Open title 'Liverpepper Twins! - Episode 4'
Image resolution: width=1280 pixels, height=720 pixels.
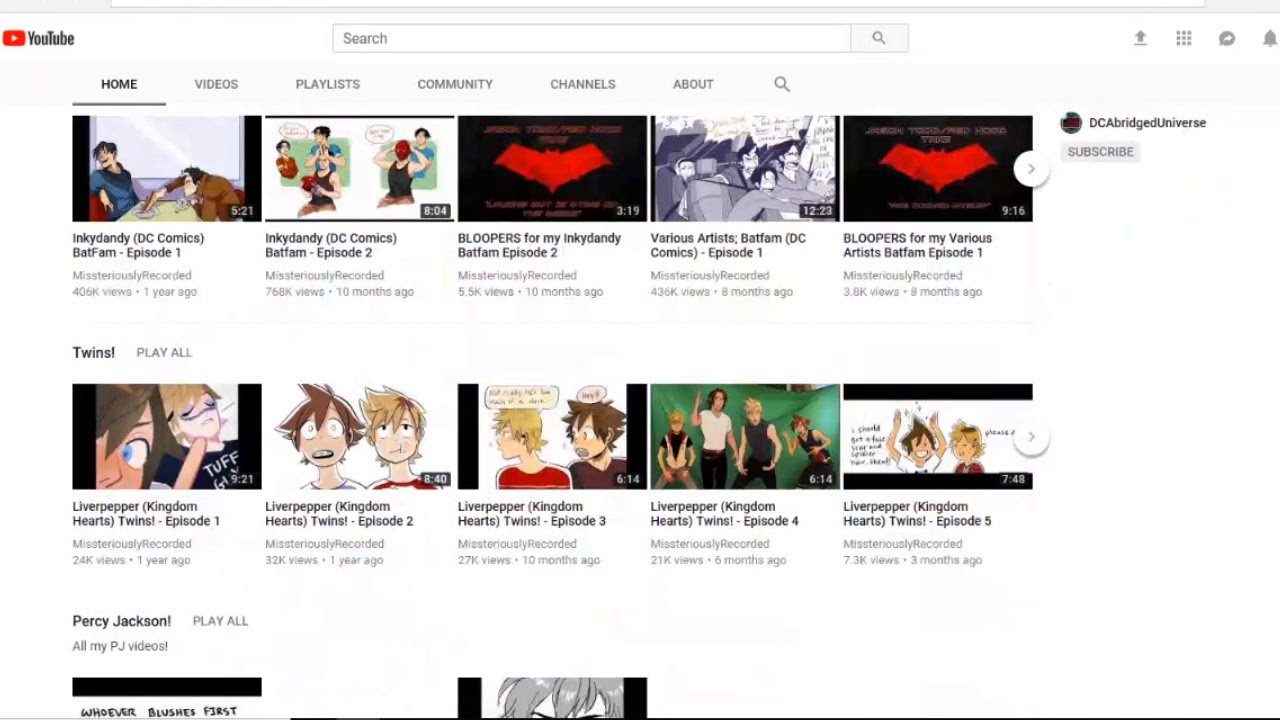725,514
